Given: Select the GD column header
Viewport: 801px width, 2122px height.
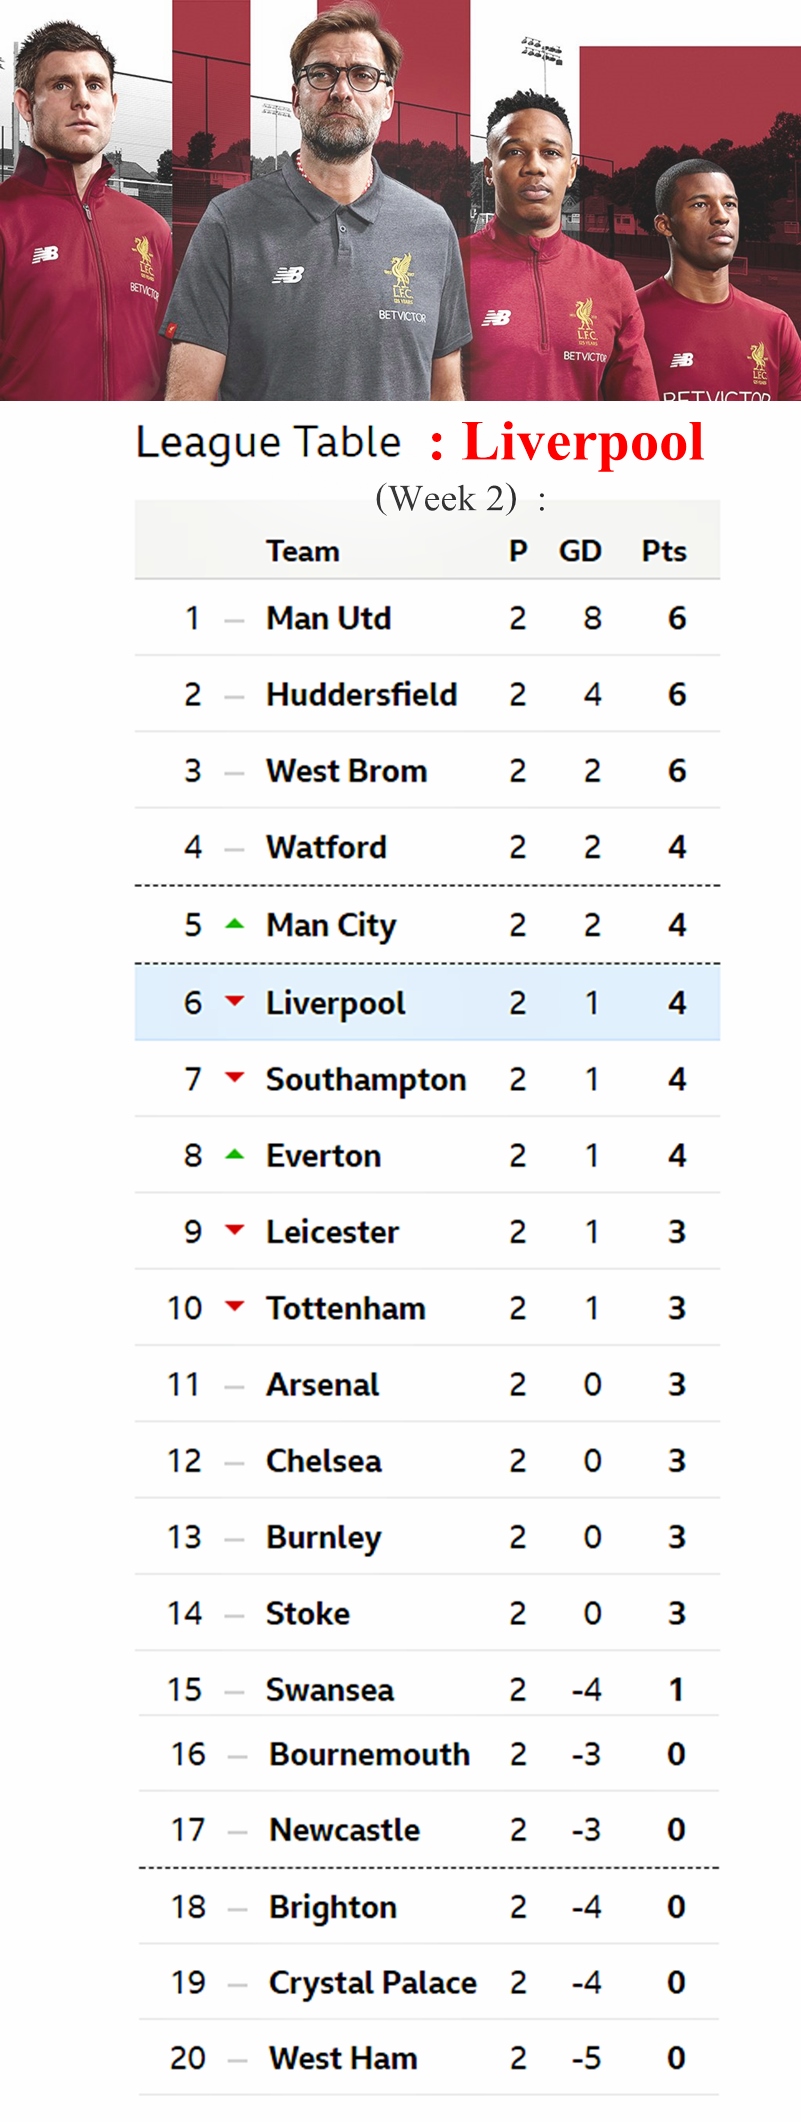Looking at the screenshot, I should click(580, 551).
